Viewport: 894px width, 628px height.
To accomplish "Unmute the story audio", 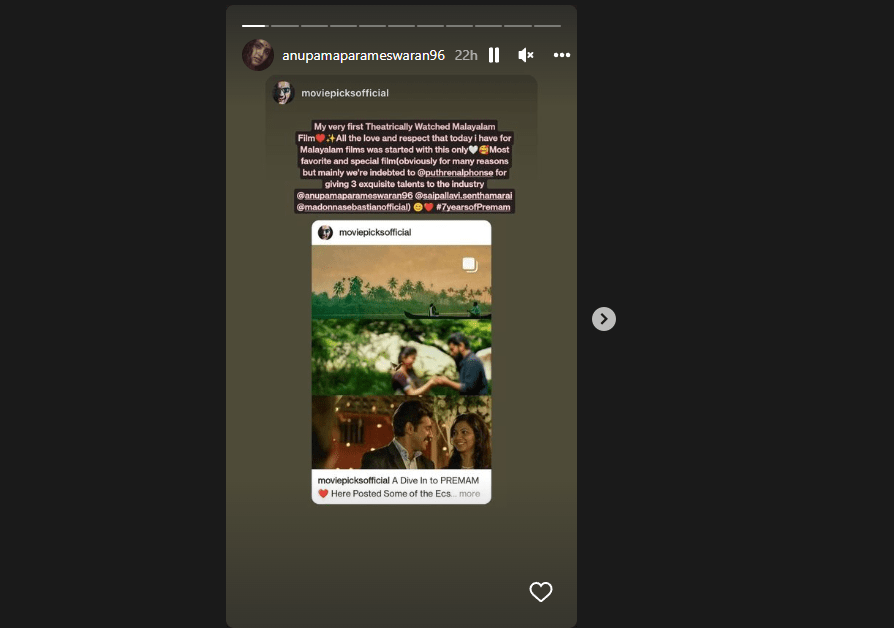I will pos(526,55).
